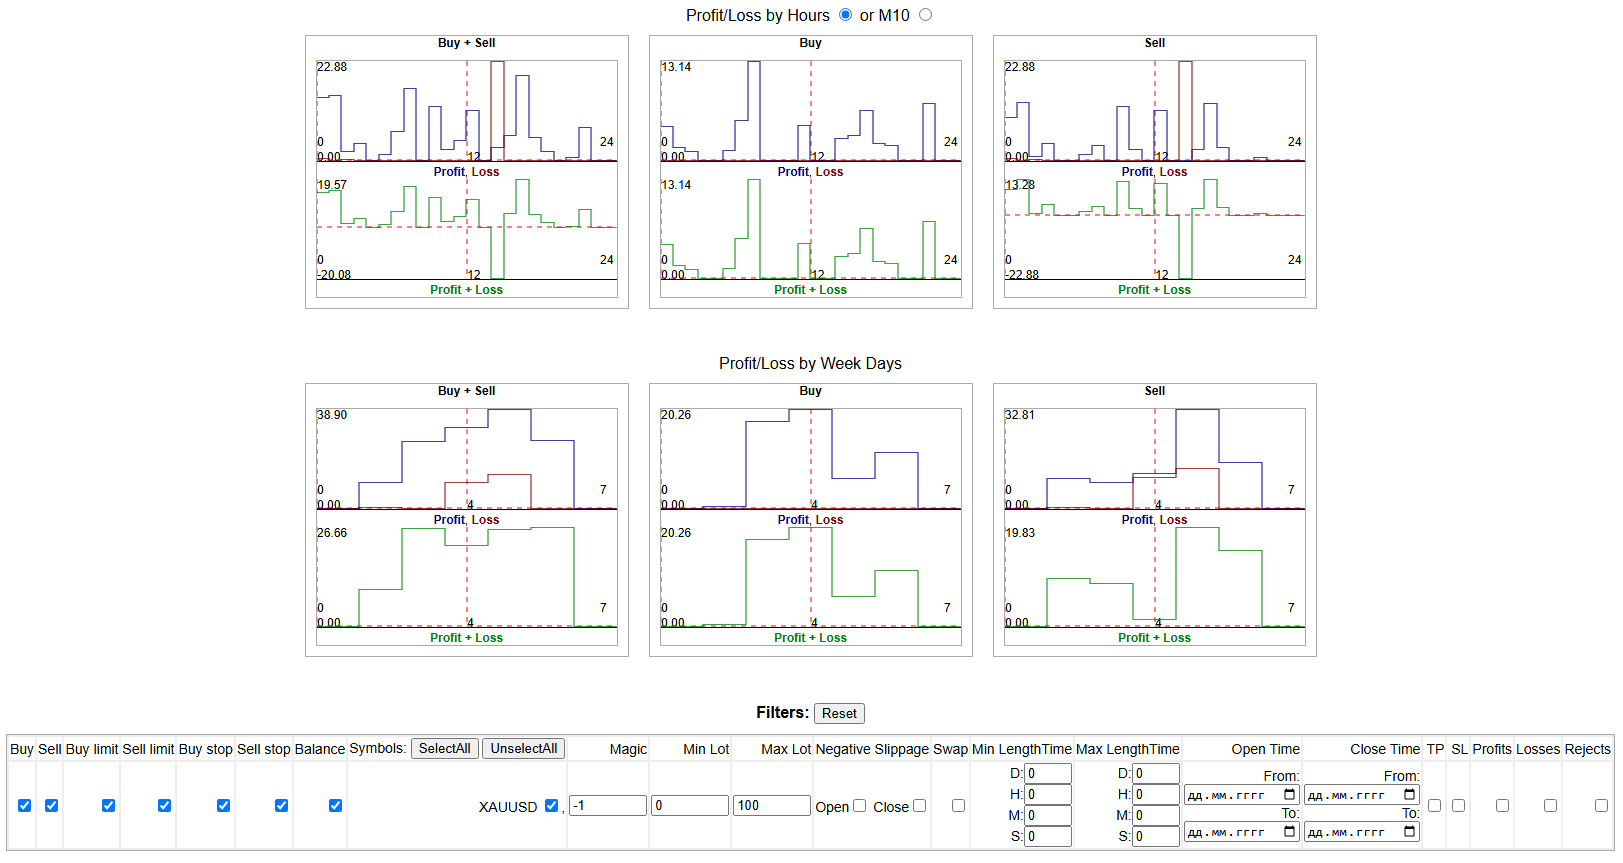Open calendar picker for Open Time To
Screen dimensions: 1623x863
[1289, 831]
